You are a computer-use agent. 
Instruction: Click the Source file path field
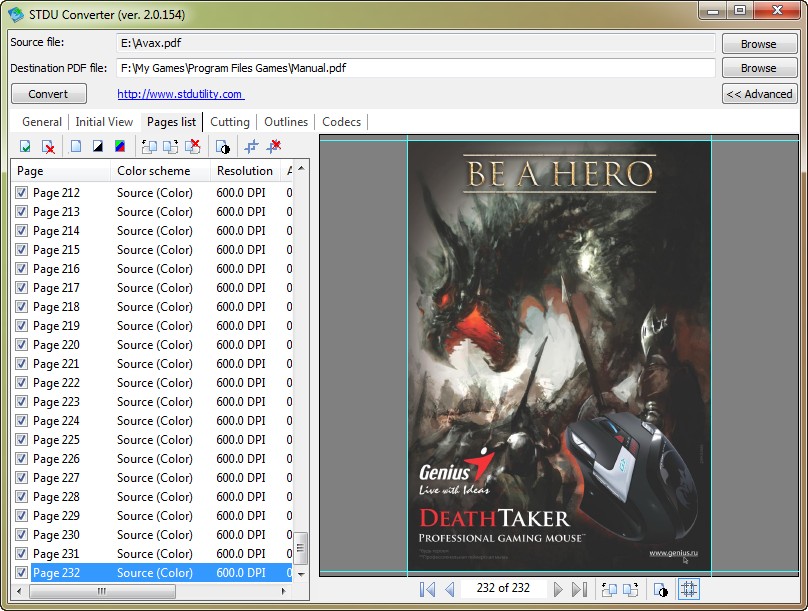(x=415, y=43)
